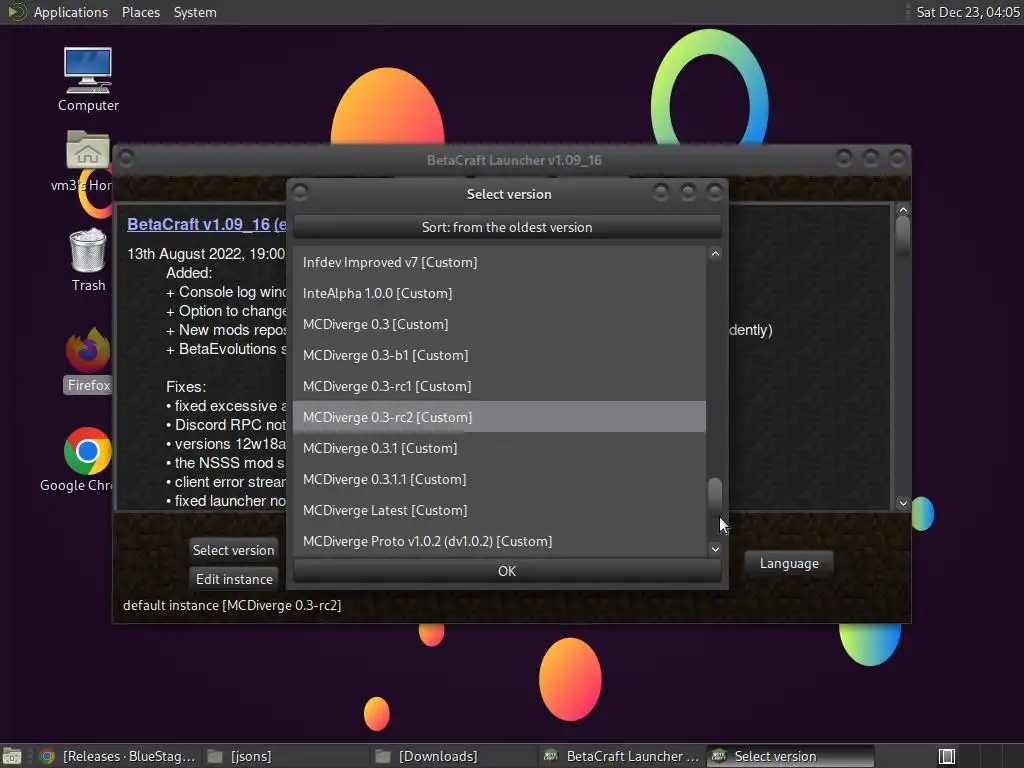Launch Google Chrome from the desktop
Screen dimensions: 1024x768
(87, 459)
